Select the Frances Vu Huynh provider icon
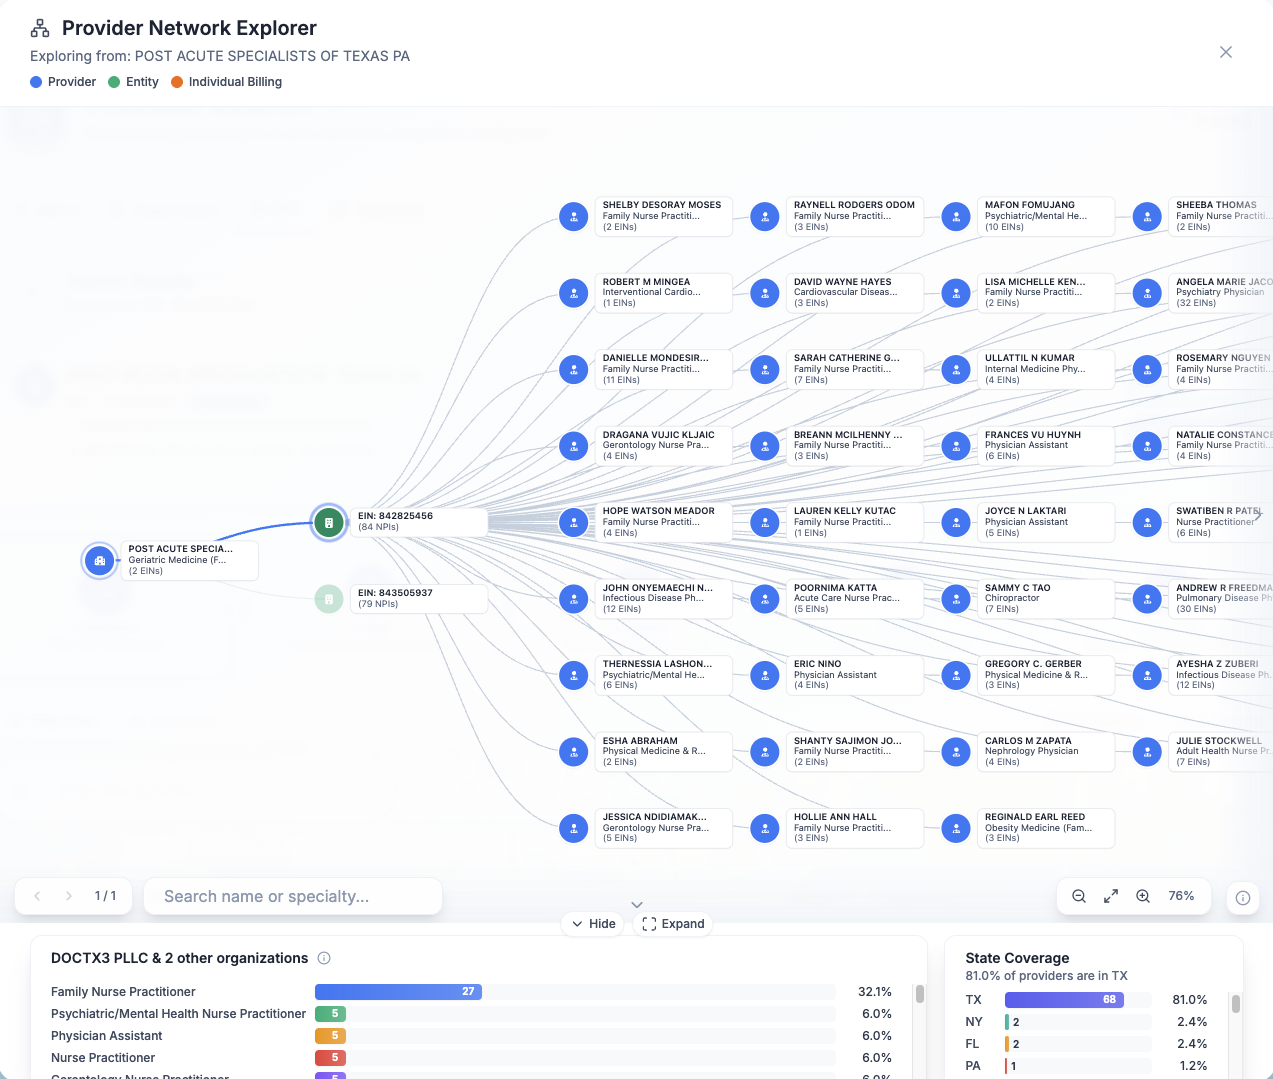The image size is (1273, 1079). click(x=956, y=446)
